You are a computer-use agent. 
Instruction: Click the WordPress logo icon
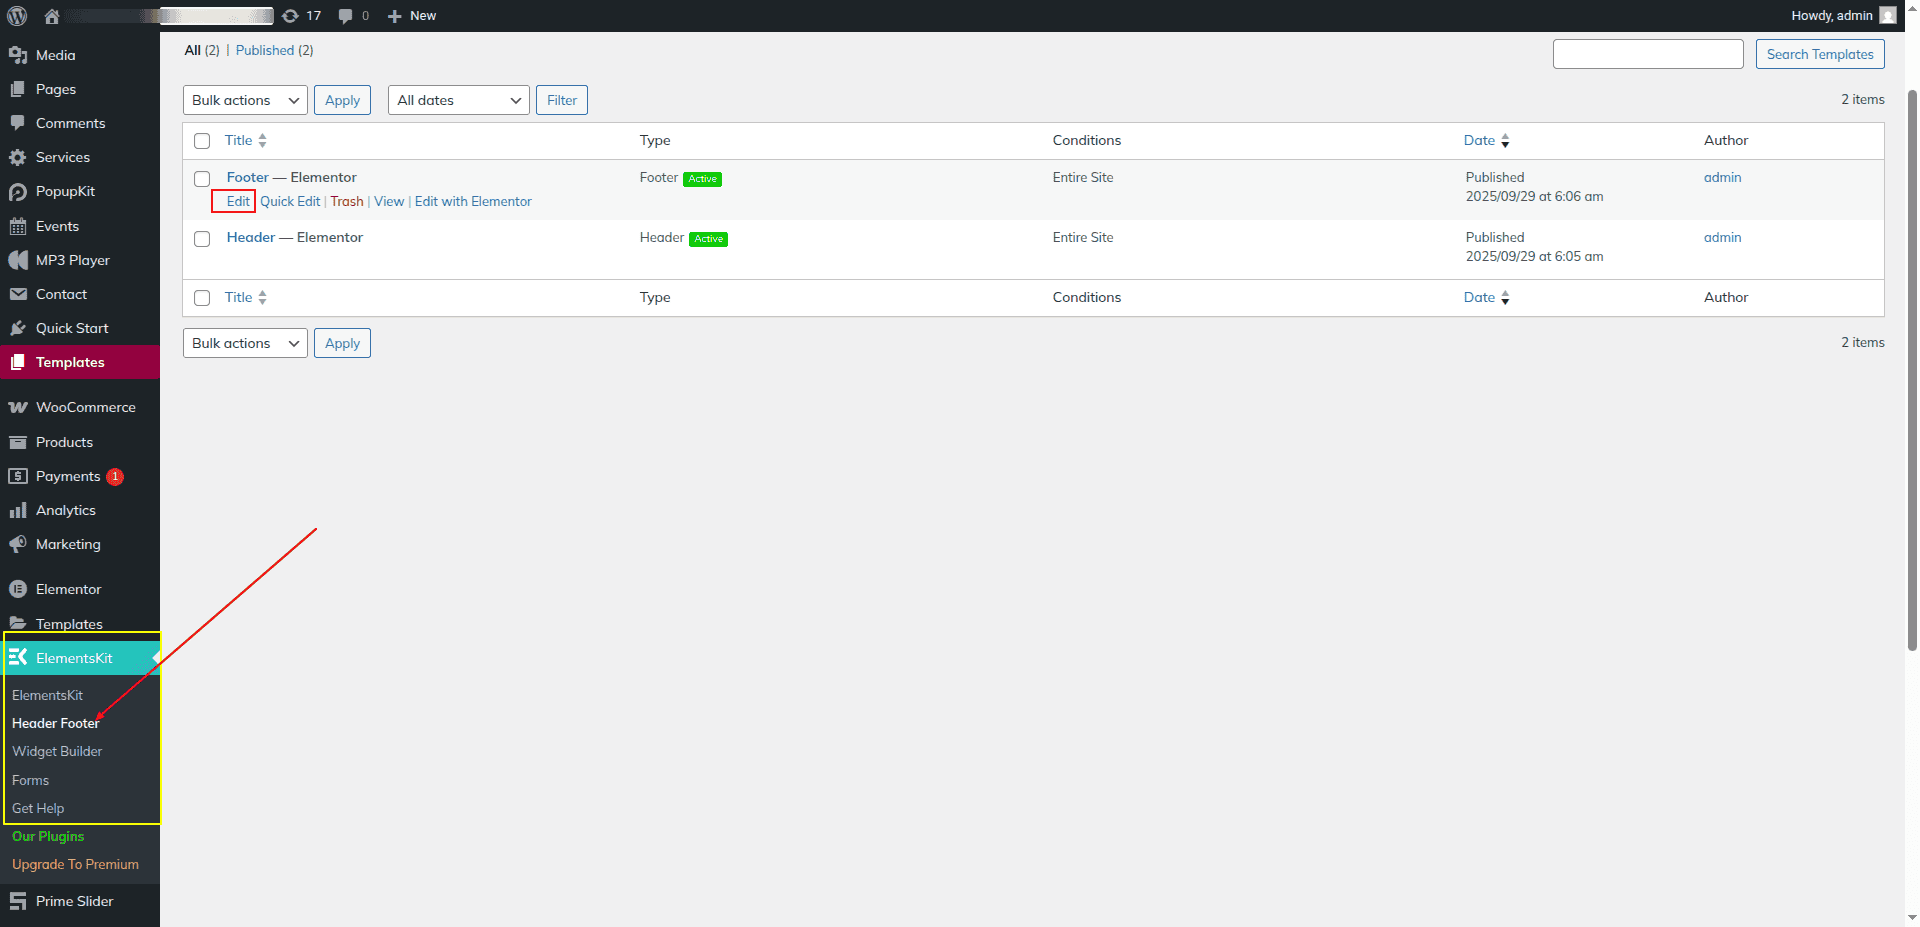pos(17,16)
